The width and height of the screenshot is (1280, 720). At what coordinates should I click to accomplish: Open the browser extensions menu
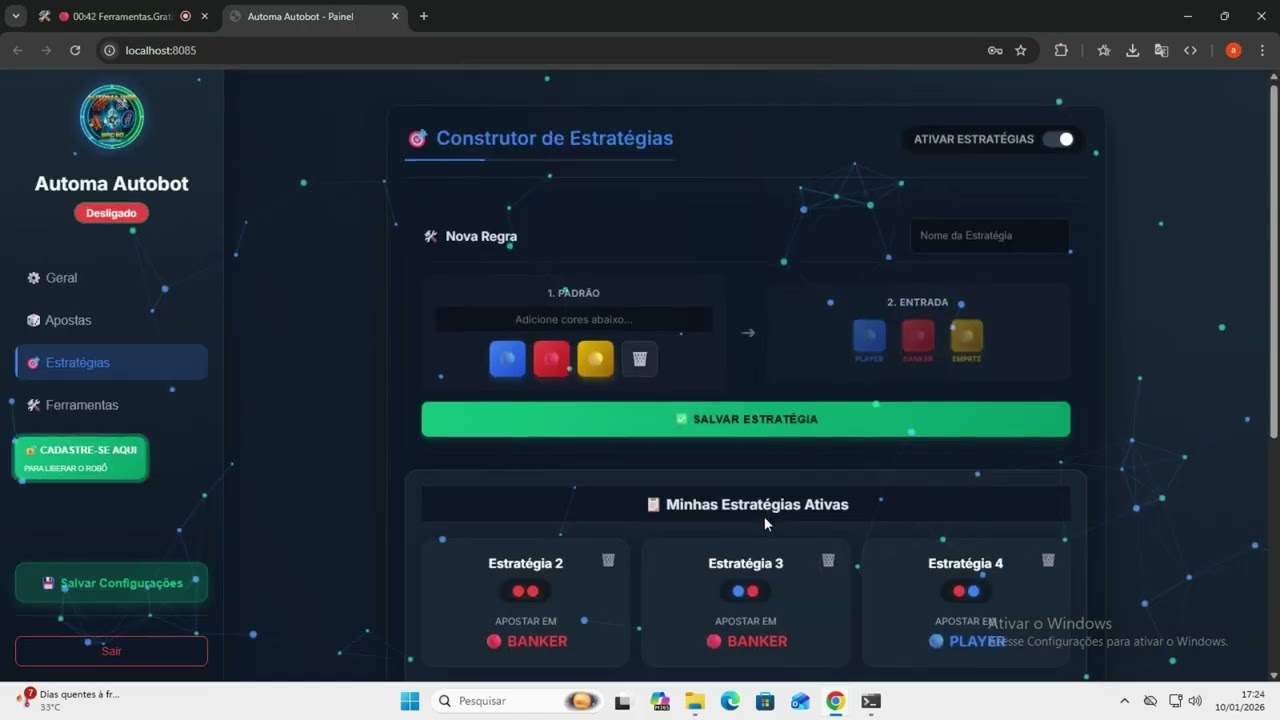(x=1061, y=50)
